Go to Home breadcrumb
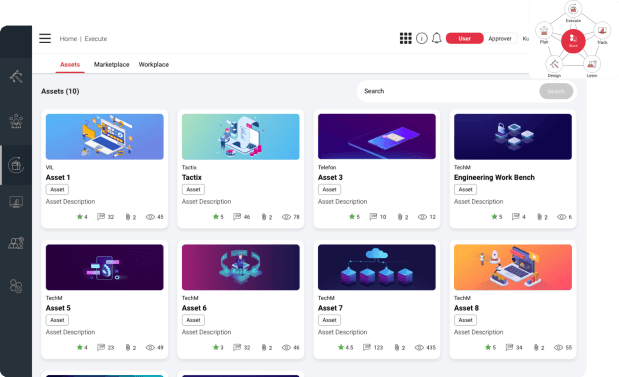The height and width of the screenshot is (377, 619). coord(68,39)
